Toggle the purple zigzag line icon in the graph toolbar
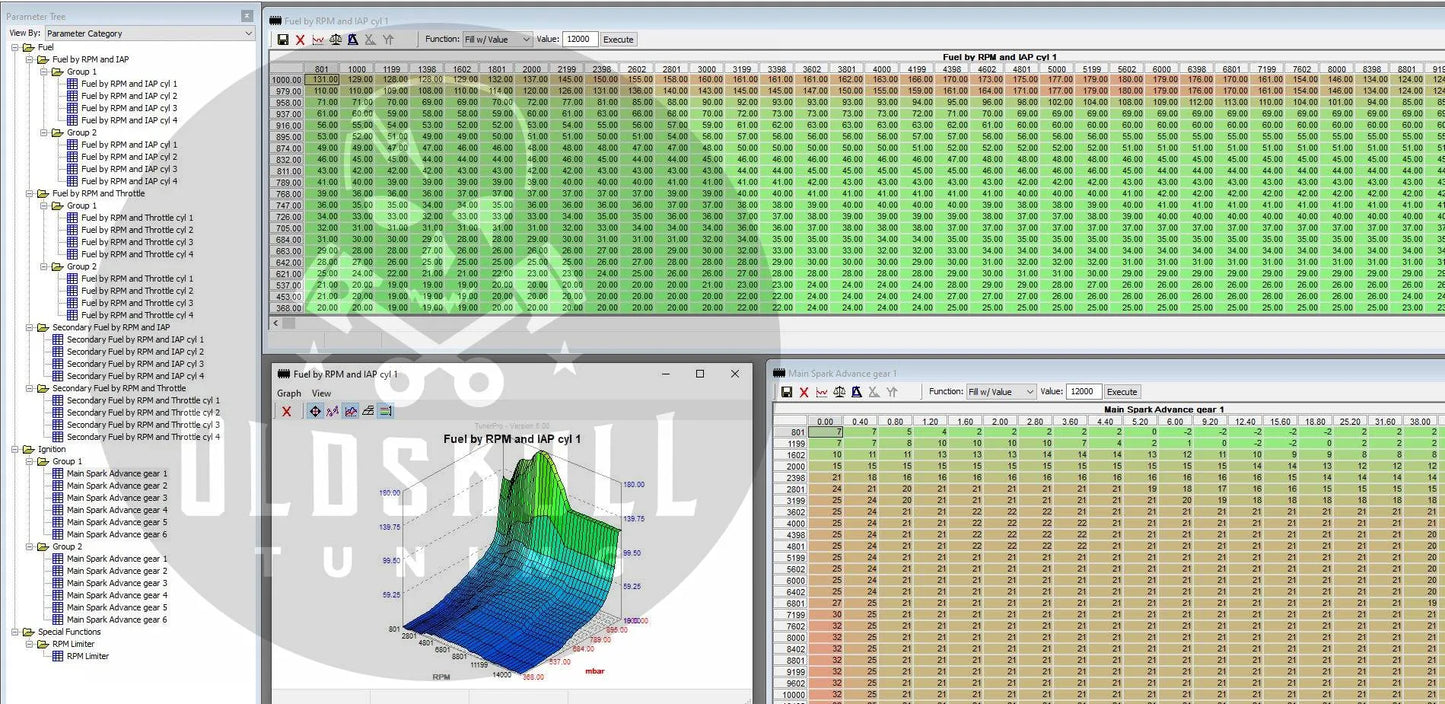This screenshot has width=1445, height=704. (x=332, y=411)
